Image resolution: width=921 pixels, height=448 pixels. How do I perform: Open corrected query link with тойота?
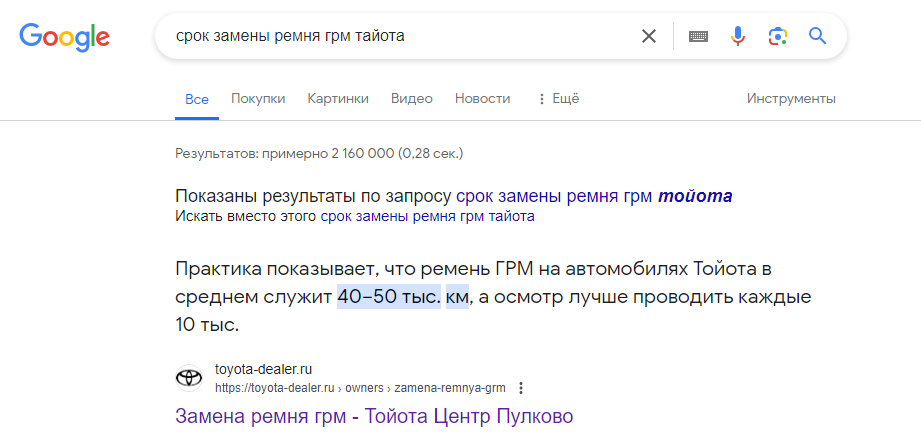[594, 195]
